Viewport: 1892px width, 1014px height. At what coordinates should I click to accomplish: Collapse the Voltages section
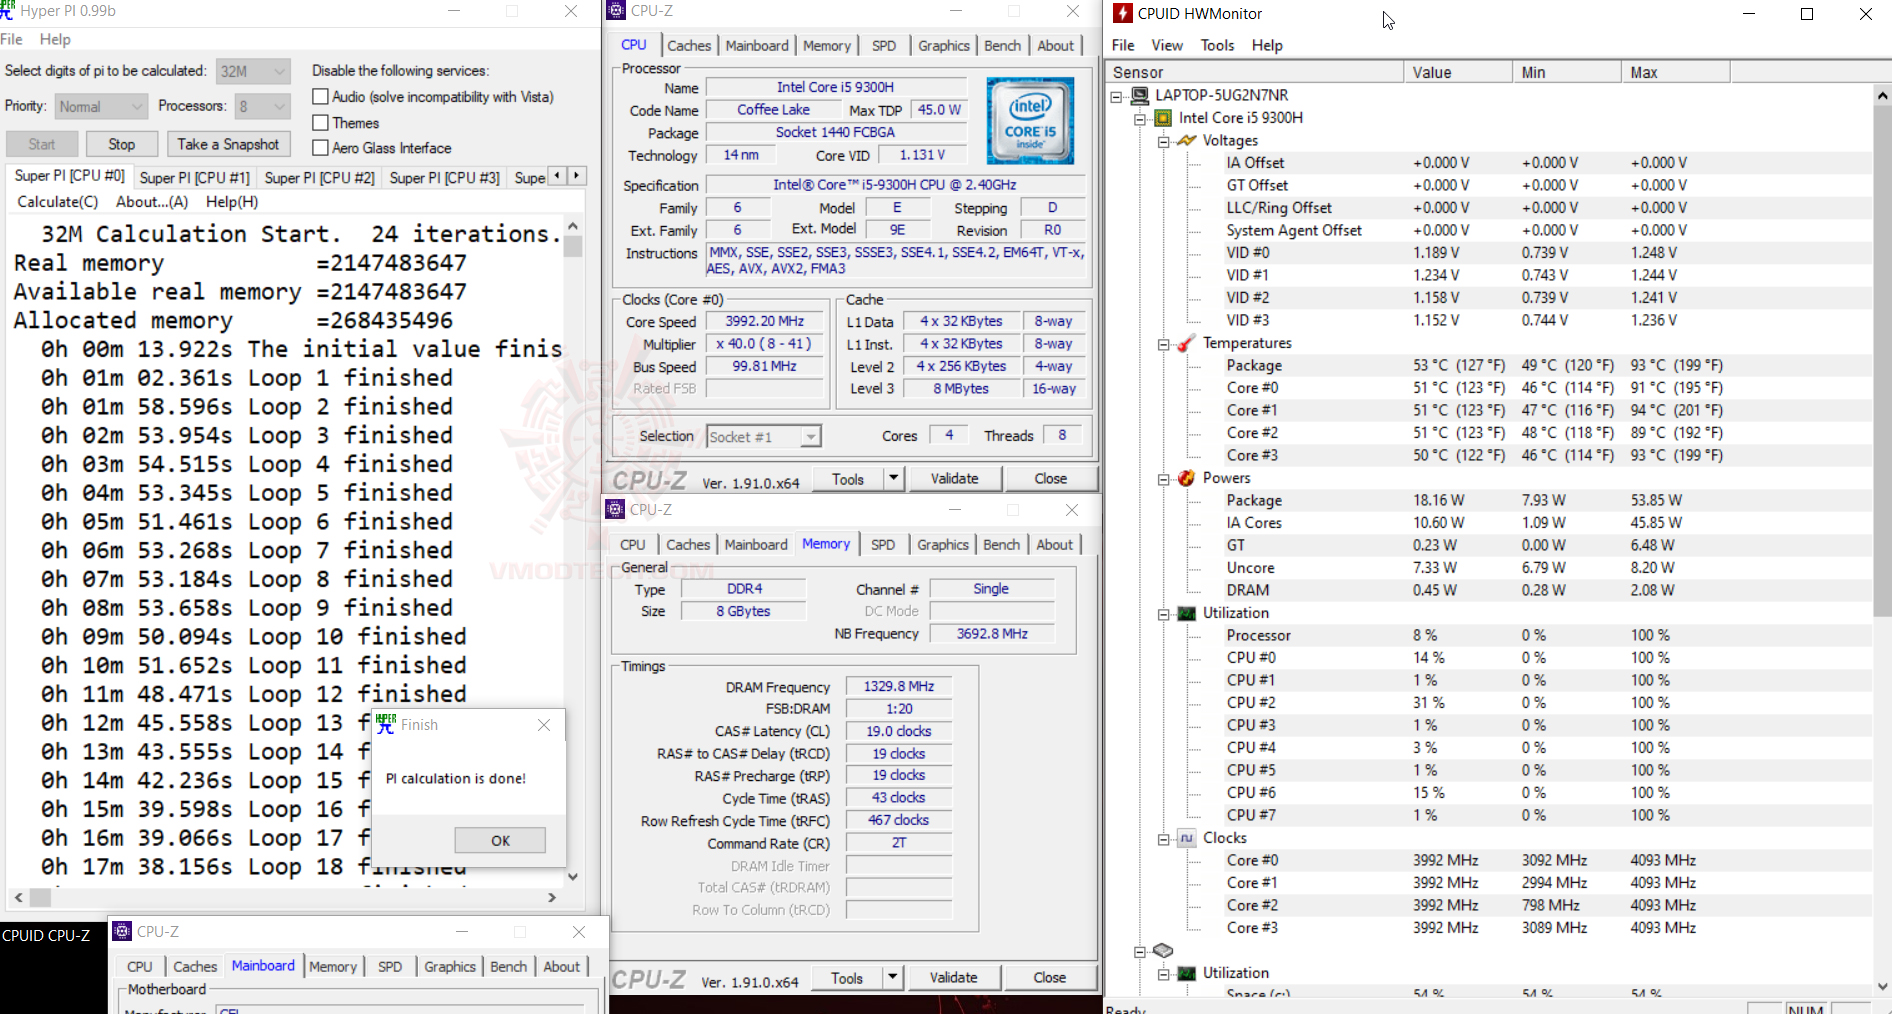[x=1164, y=142]
